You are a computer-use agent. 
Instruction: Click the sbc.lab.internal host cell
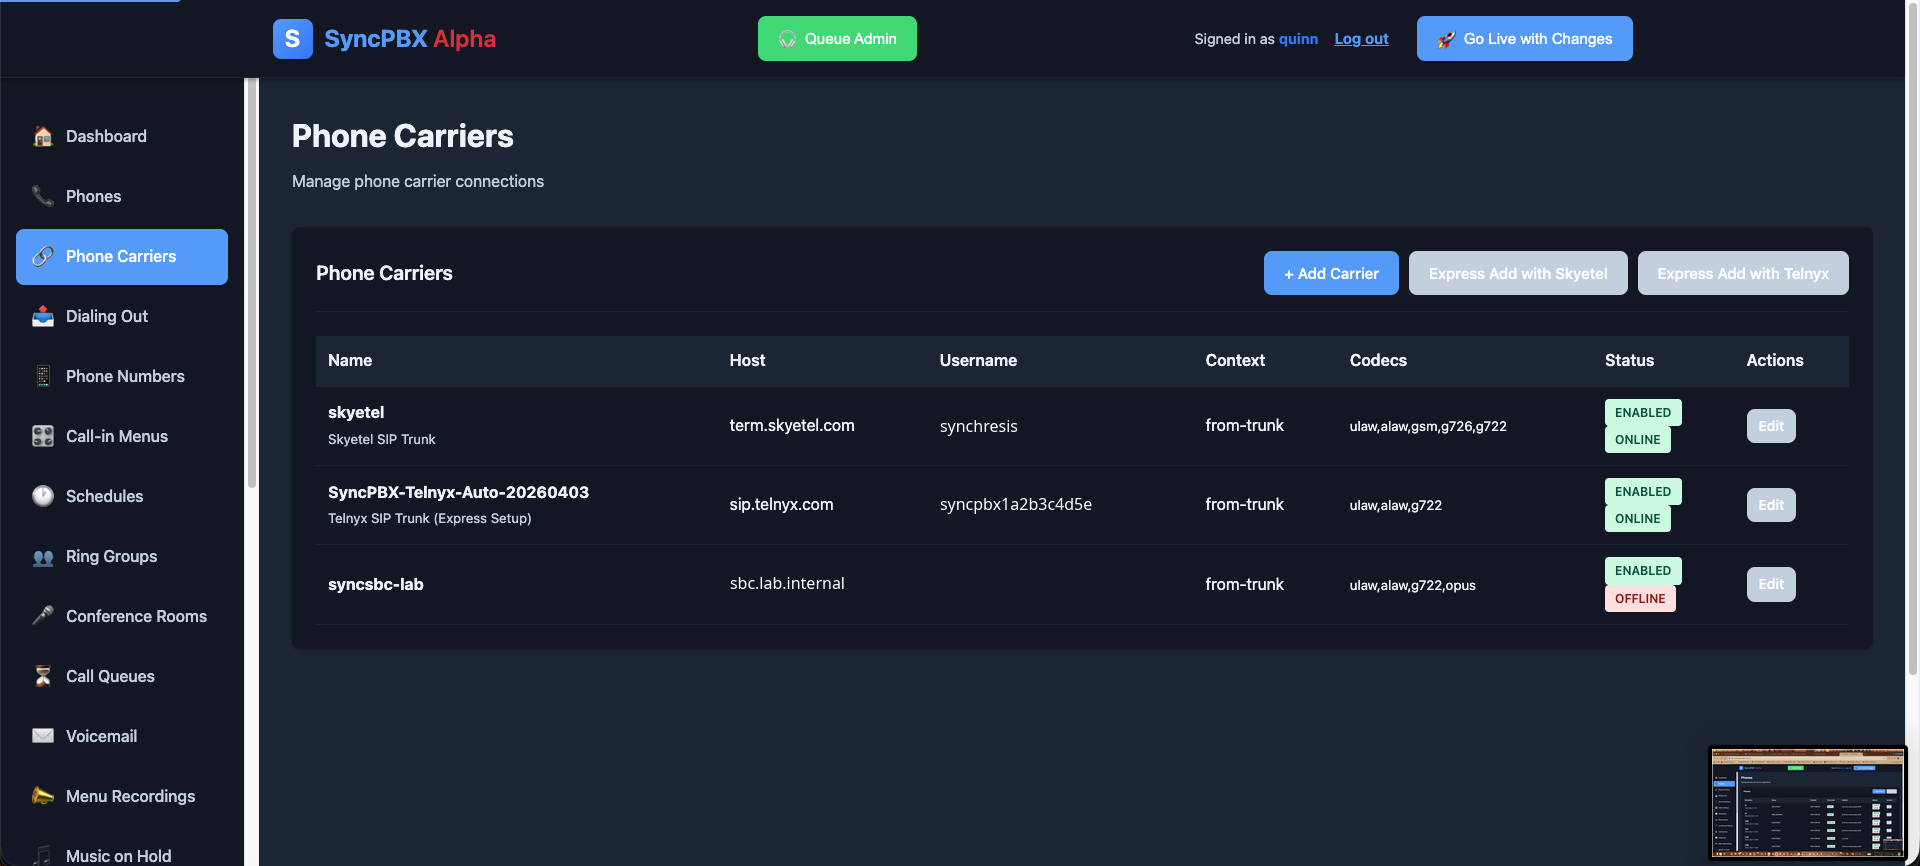point(787,583)
